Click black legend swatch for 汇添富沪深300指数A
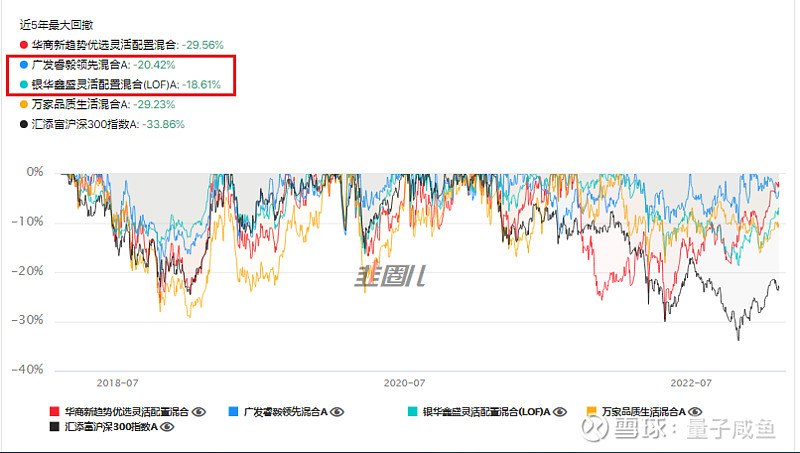 pos(55,427)
